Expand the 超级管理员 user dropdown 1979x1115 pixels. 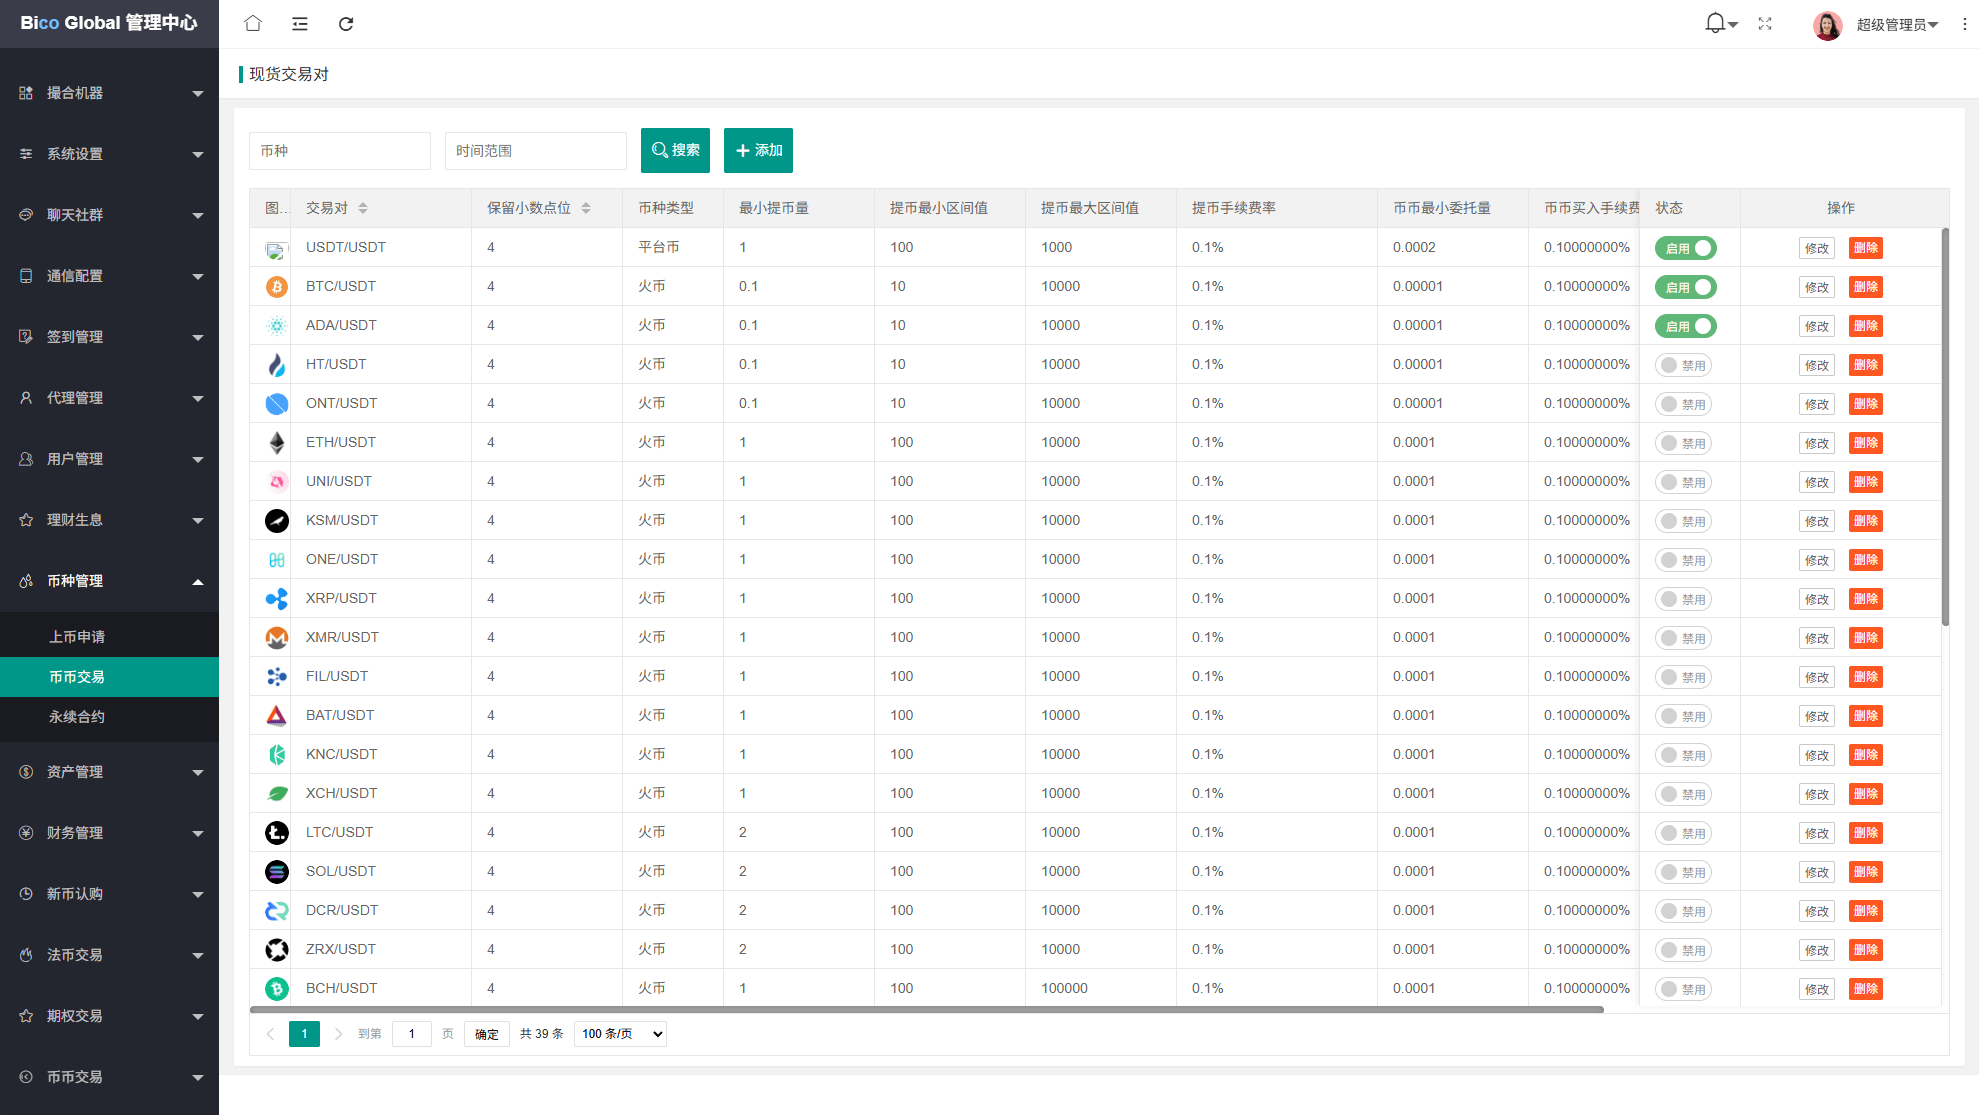click(x=1896, y=25)
